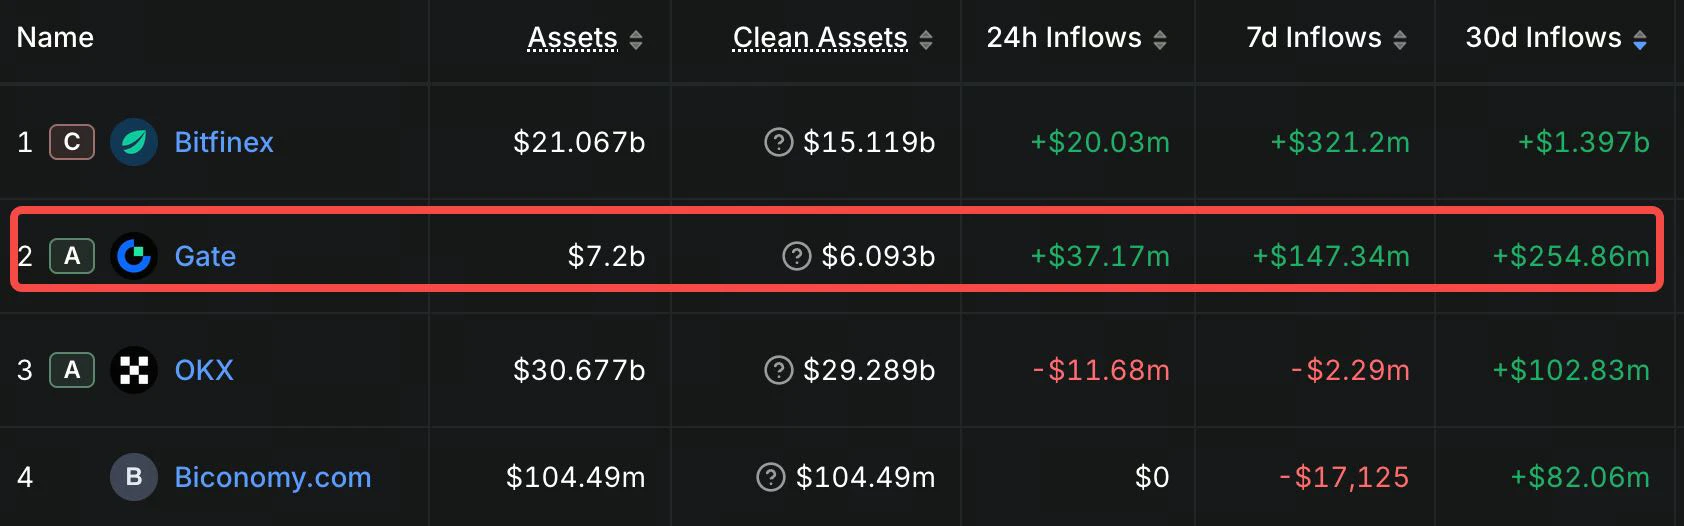Toggle the 30d Inflows sort arrows

pos(1640,39)
